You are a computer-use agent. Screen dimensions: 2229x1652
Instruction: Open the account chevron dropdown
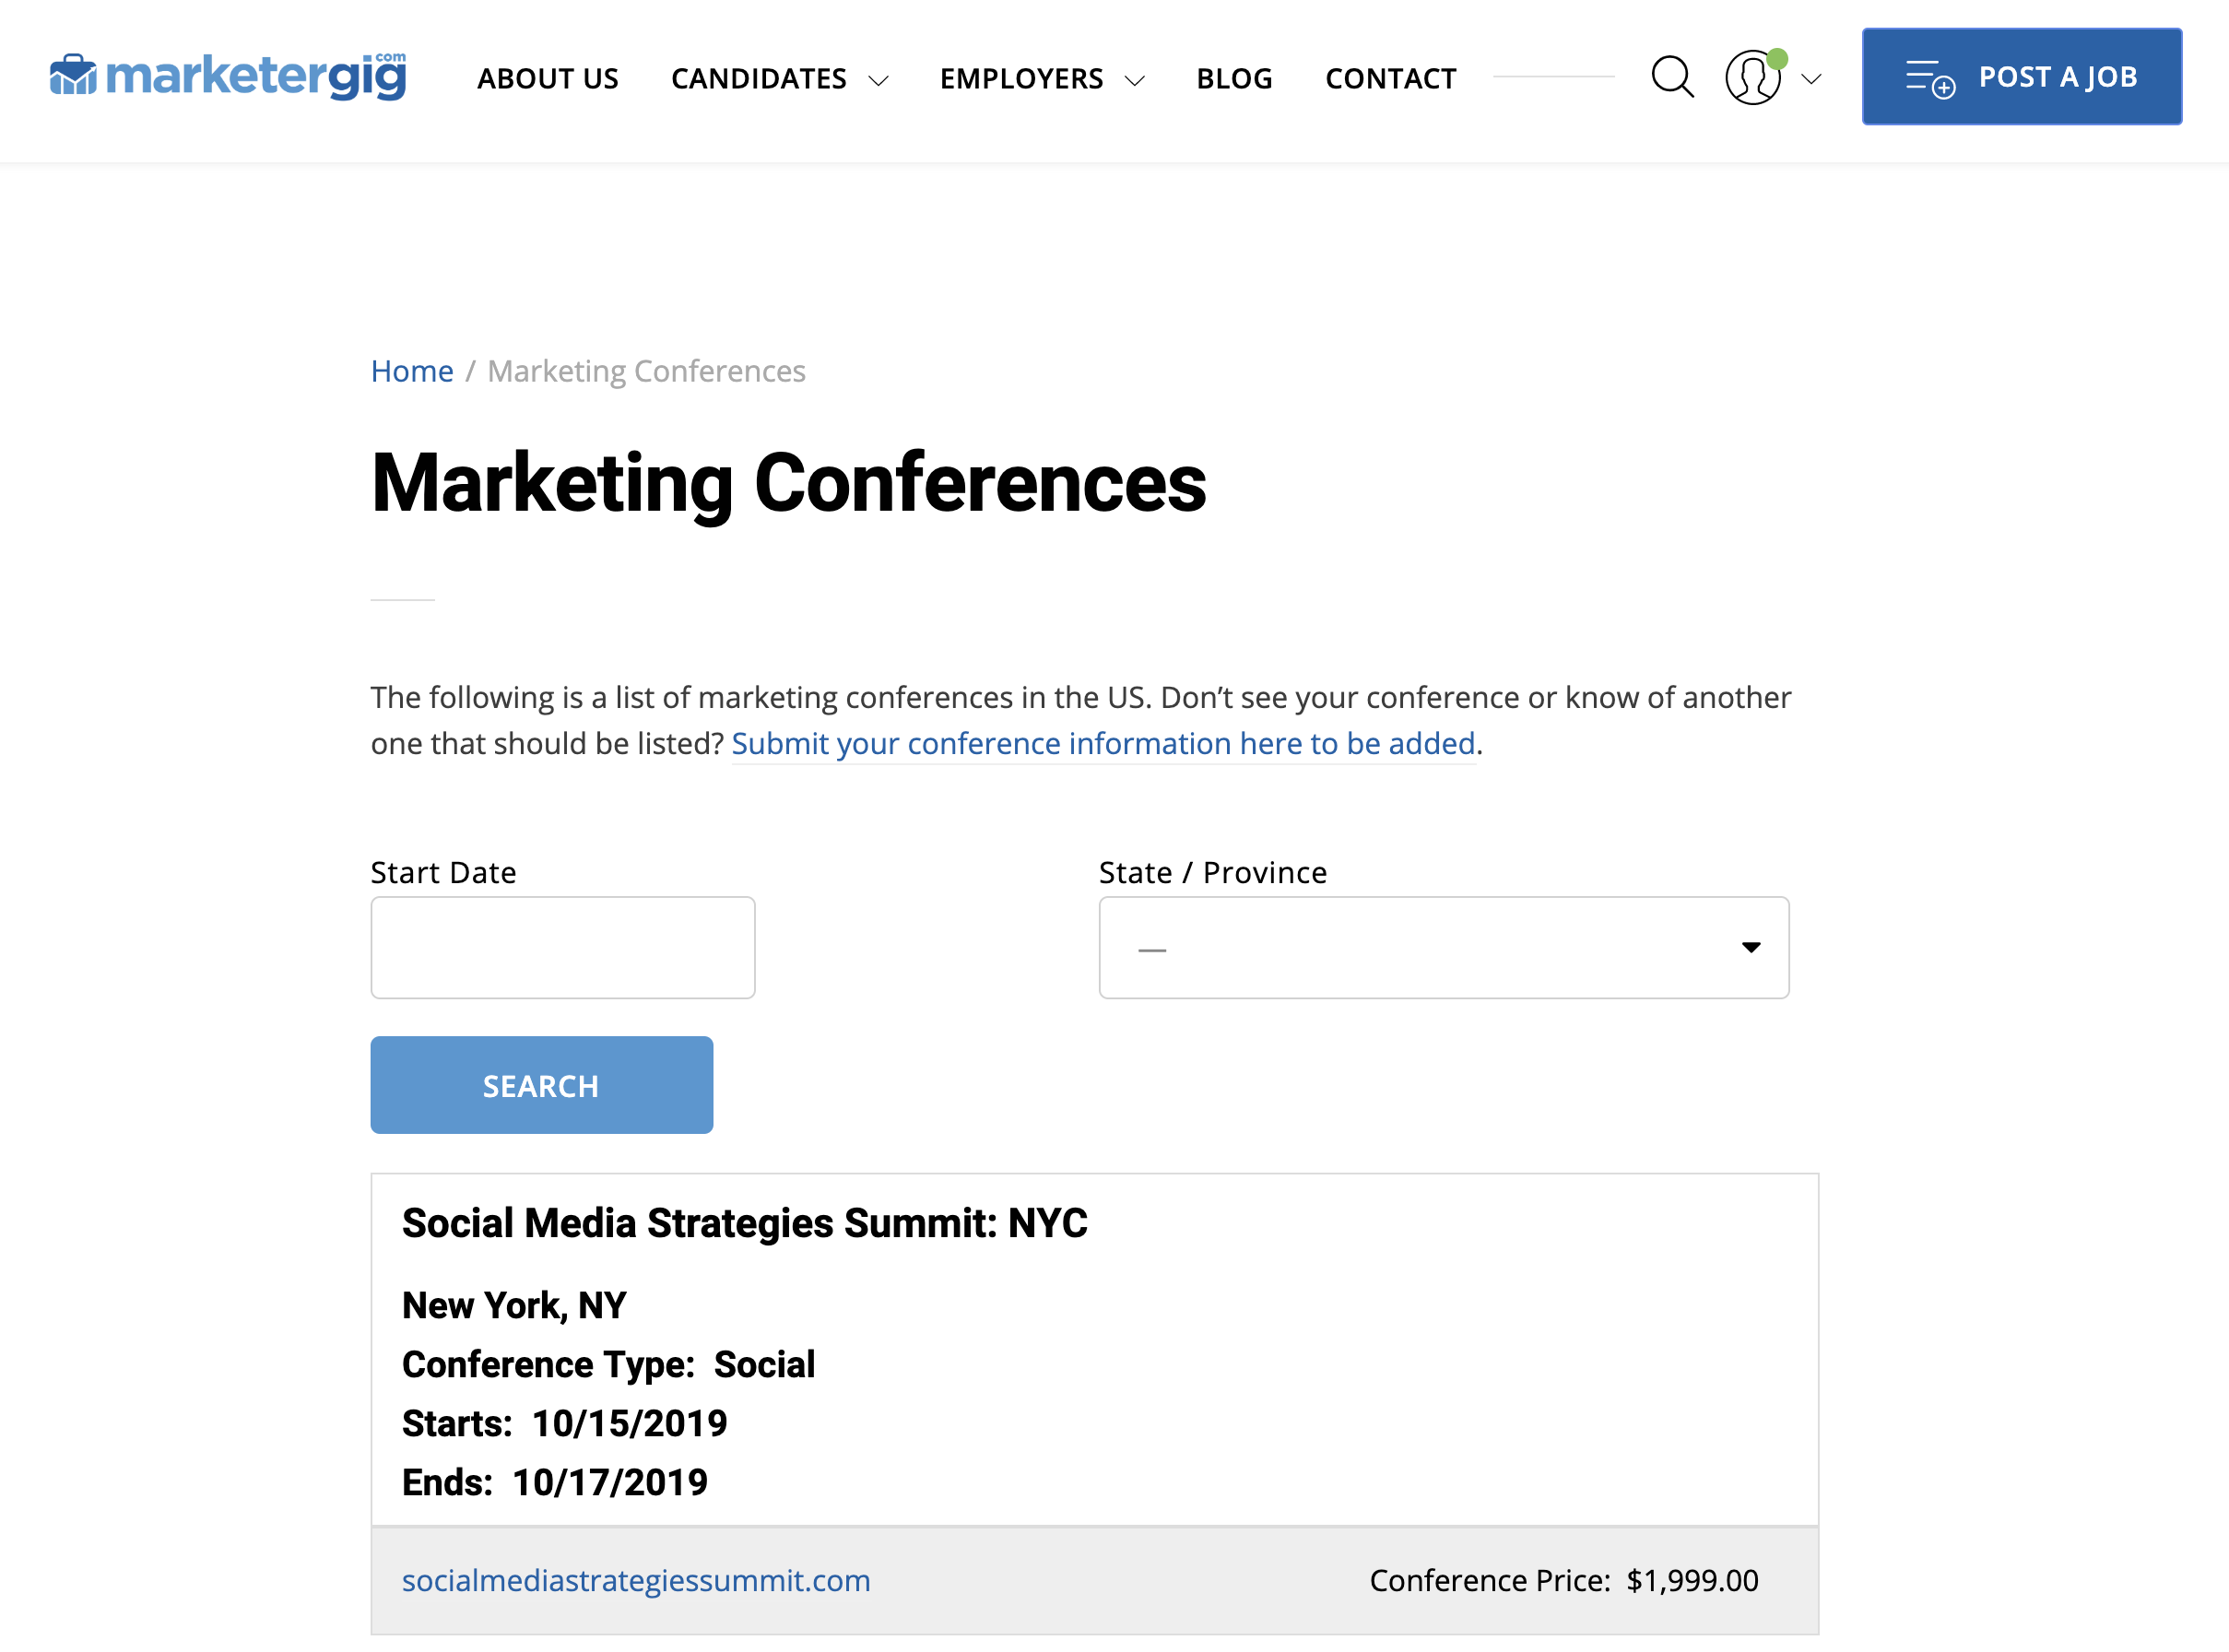[1811, 79]
